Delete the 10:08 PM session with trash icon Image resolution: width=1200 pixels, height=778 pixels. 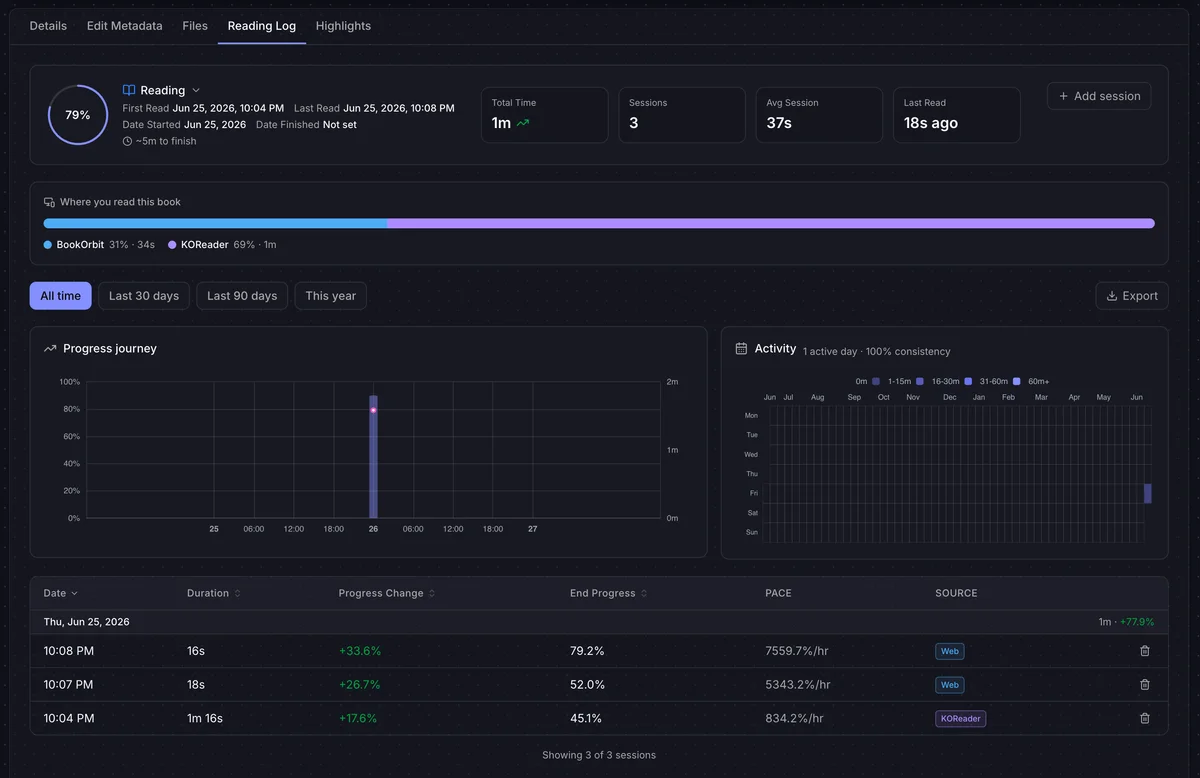point(1145,651)
